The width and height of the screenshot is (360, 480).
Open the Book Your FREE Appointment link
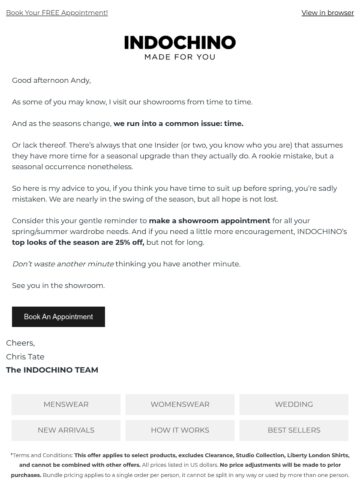[57, 13]
